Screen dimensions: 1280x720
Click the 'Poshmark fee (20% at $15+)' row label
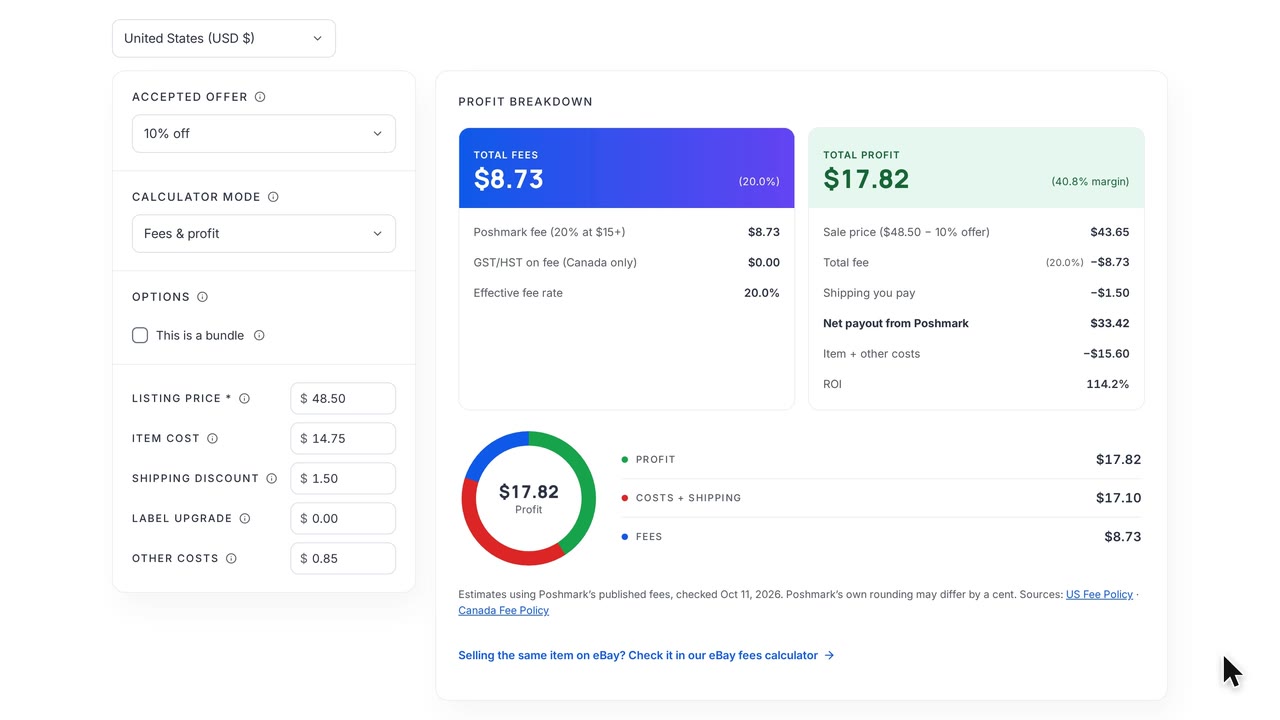click(x=549, y=232)
